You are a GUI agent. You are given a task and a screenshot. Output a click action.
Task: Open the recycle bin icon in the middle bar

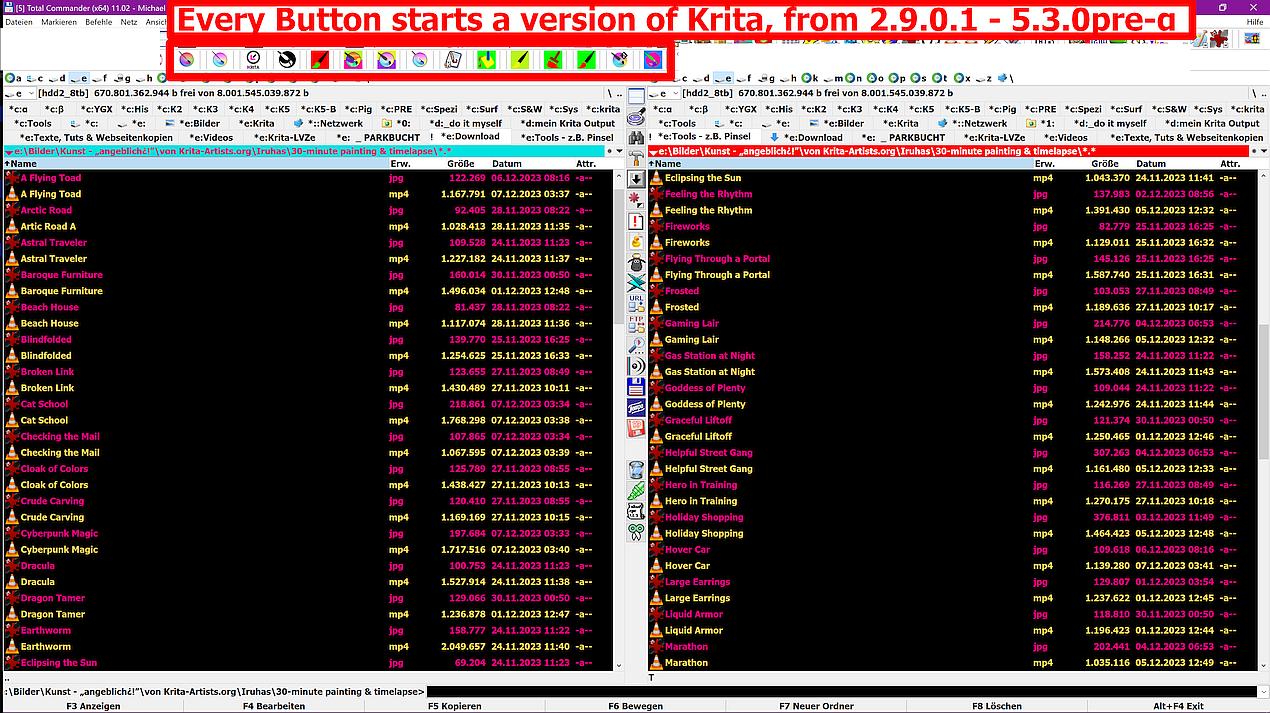[x=636, y=470]
